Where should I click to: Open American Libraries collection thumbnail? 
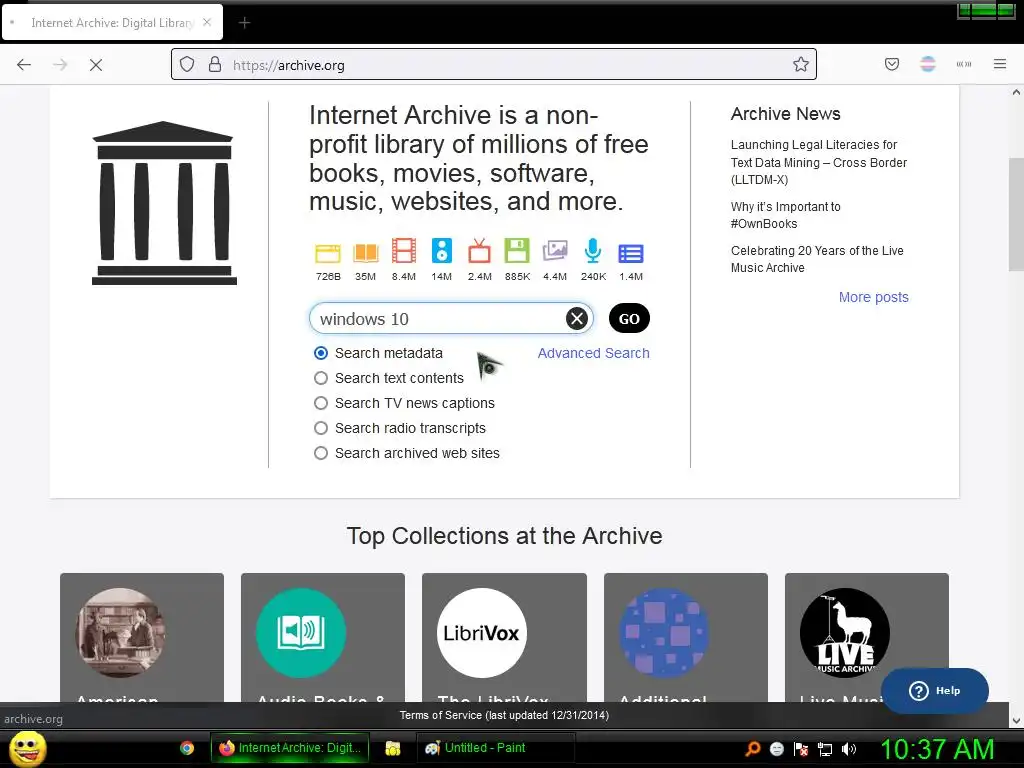coord(121,632)
